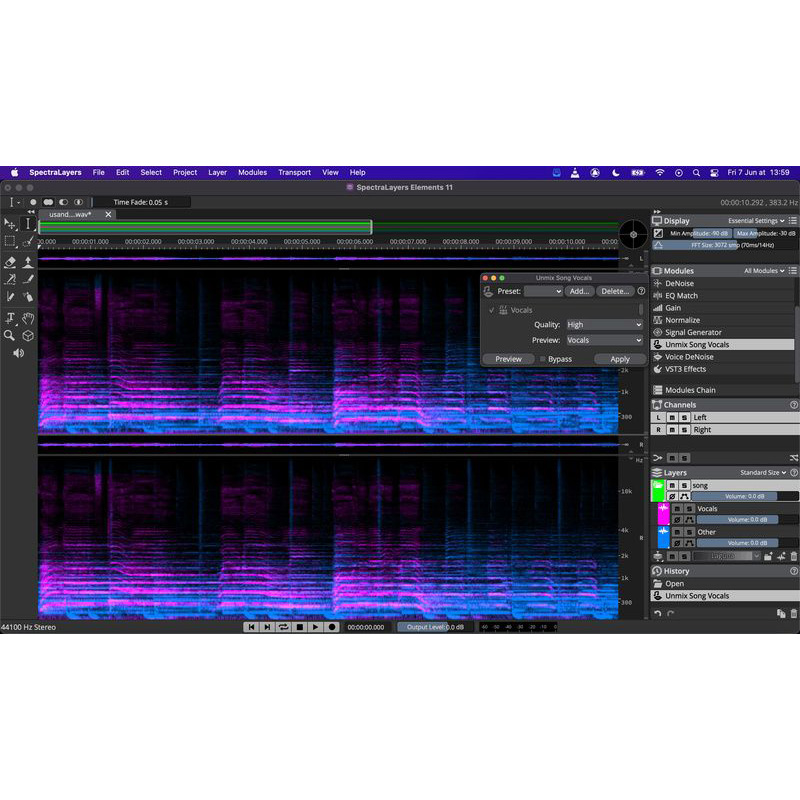Open the Preview dropdown set to Vocals

coord(604,340)
